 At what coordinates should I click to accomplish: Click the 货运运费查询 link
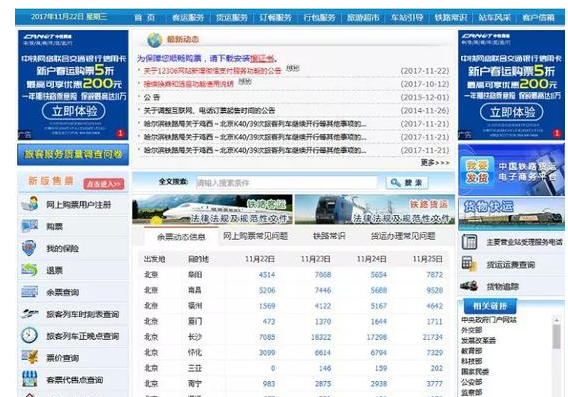(x=511, y=264)
